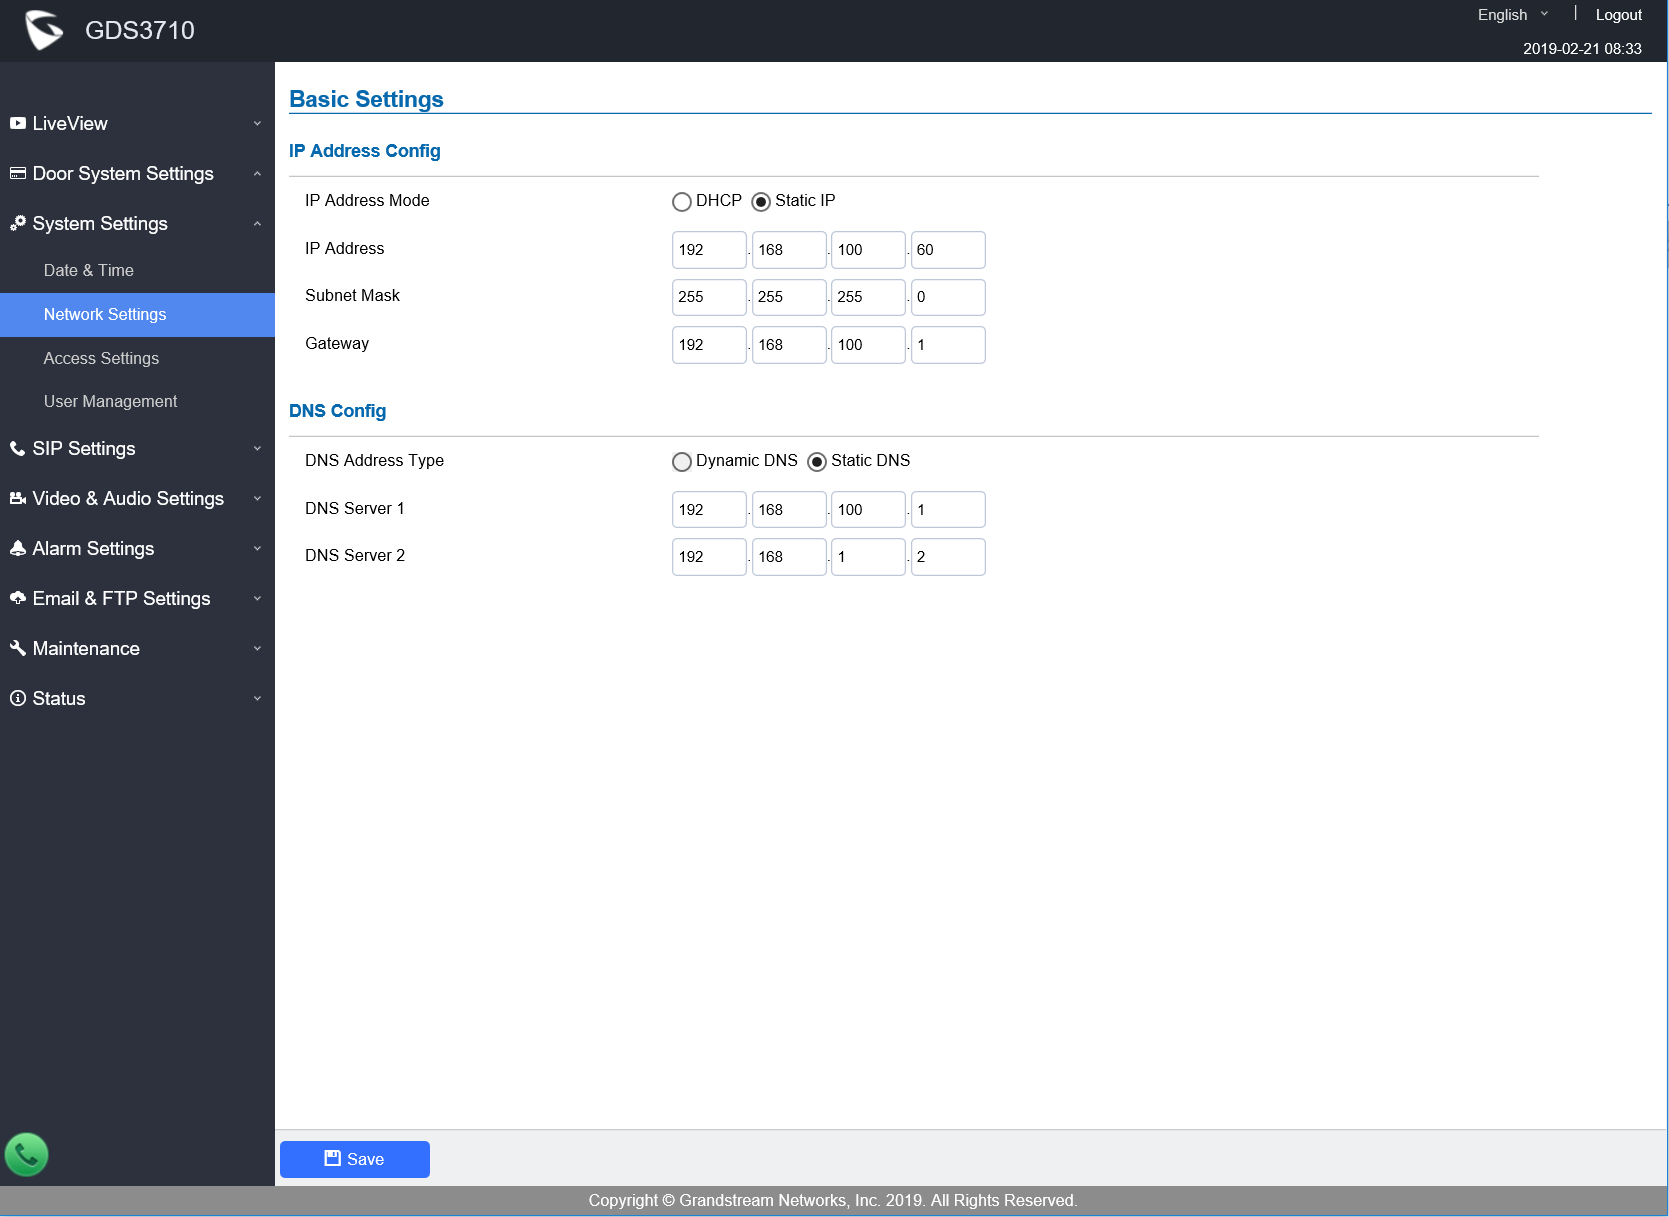Open the English language dropdown
The height and width of the screenshot is (1217, 1669).
1512,15
